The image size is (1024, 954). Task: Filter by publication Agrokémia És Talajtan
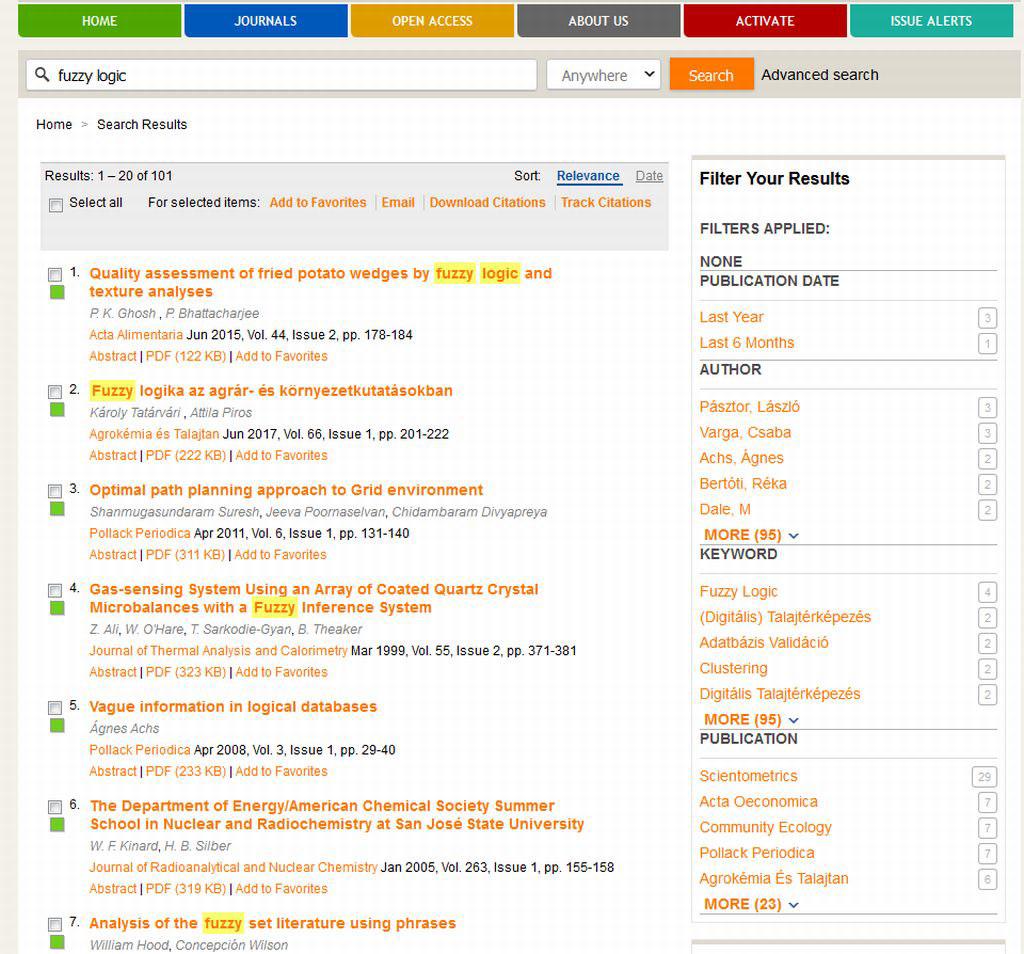click(774, 879)
